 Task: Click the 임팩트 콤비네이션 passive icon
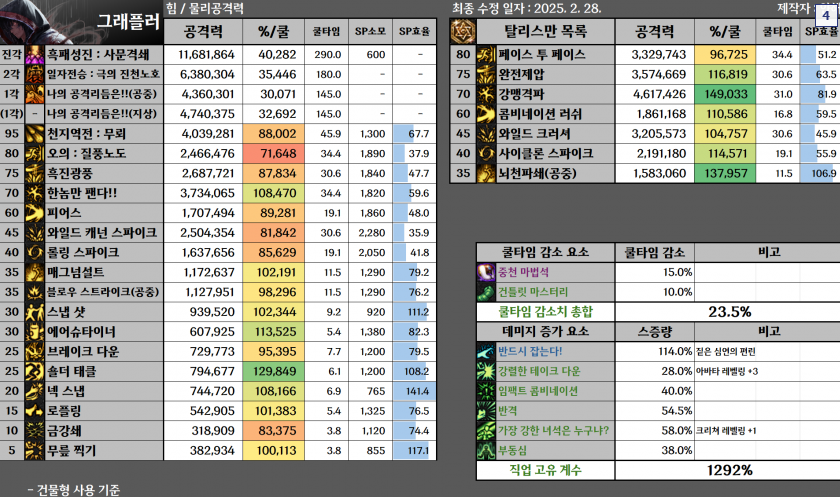[x=487, y=391]
